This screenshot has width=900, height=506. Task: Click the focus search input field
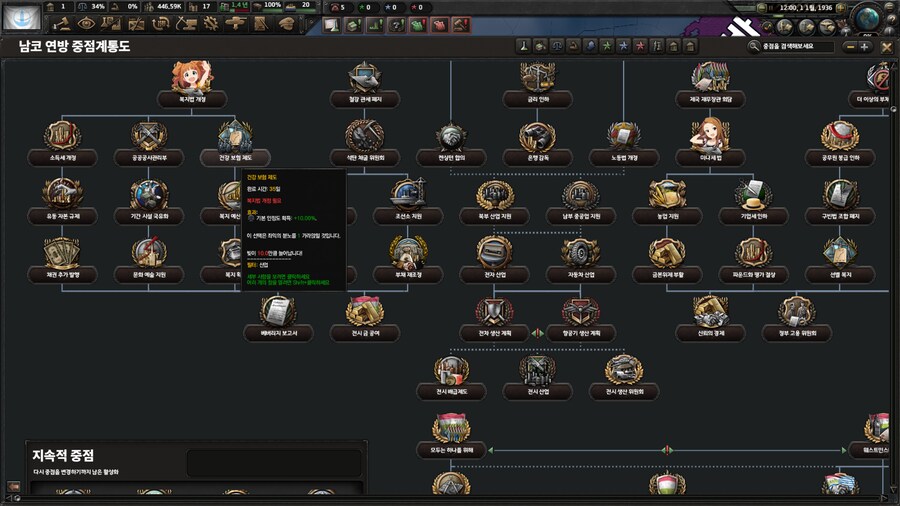tap(795, 46)
